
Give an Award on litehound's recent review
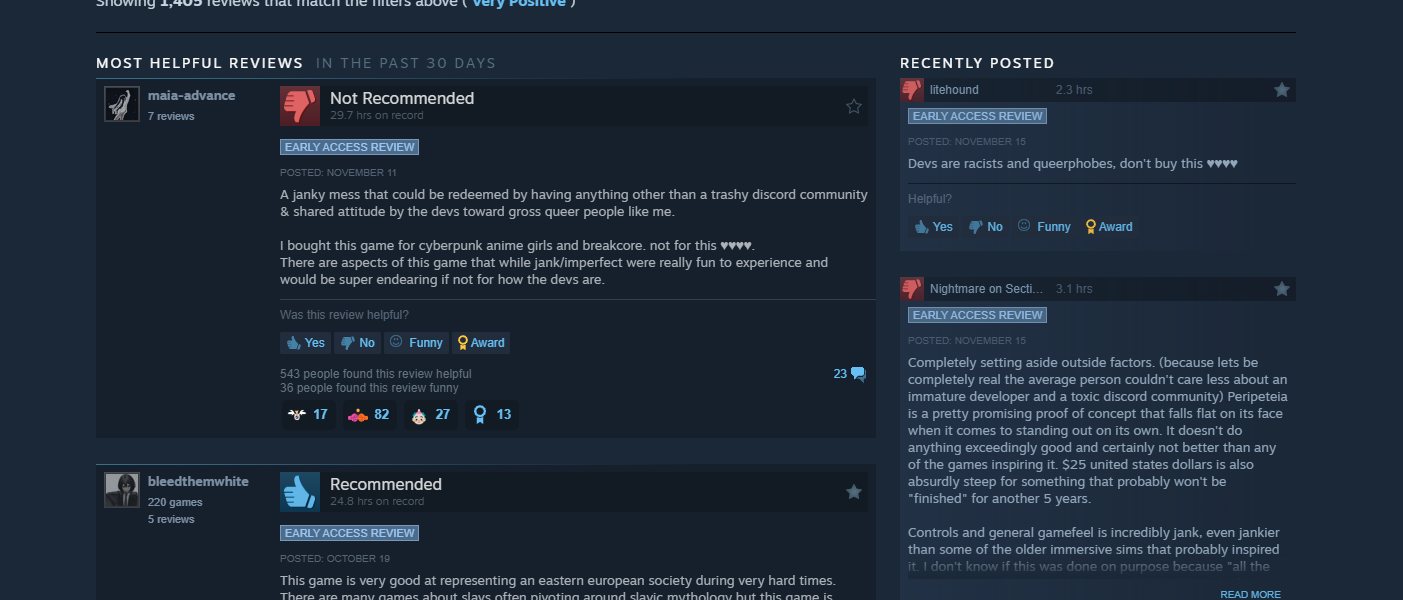coord(1109,227)
